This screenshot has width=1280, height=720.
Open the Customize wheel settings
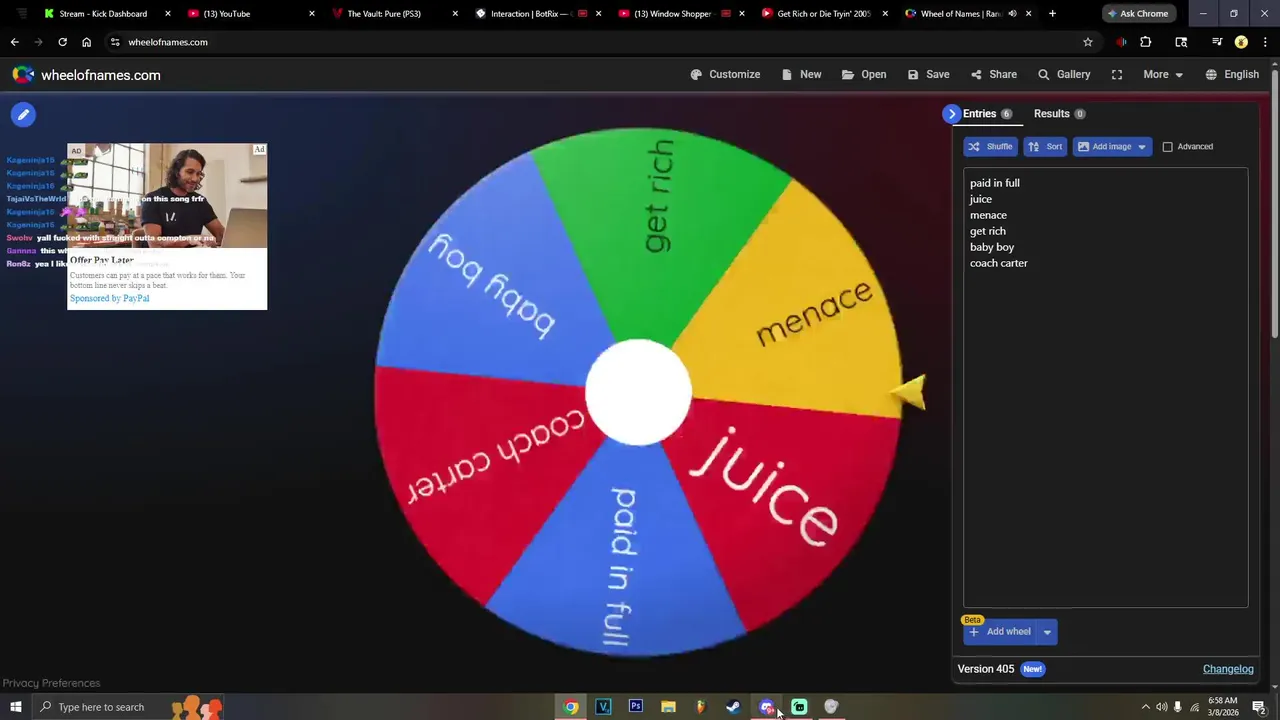[725, 74]
